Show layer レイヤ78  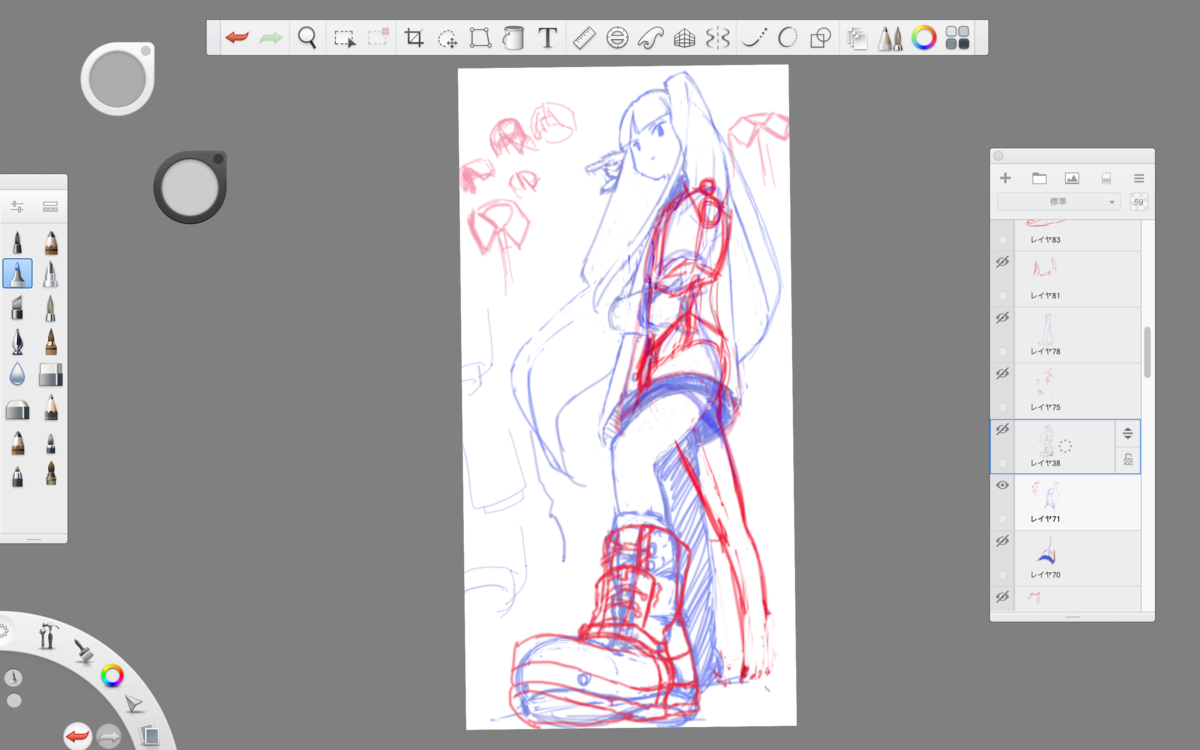point(1003,318)
